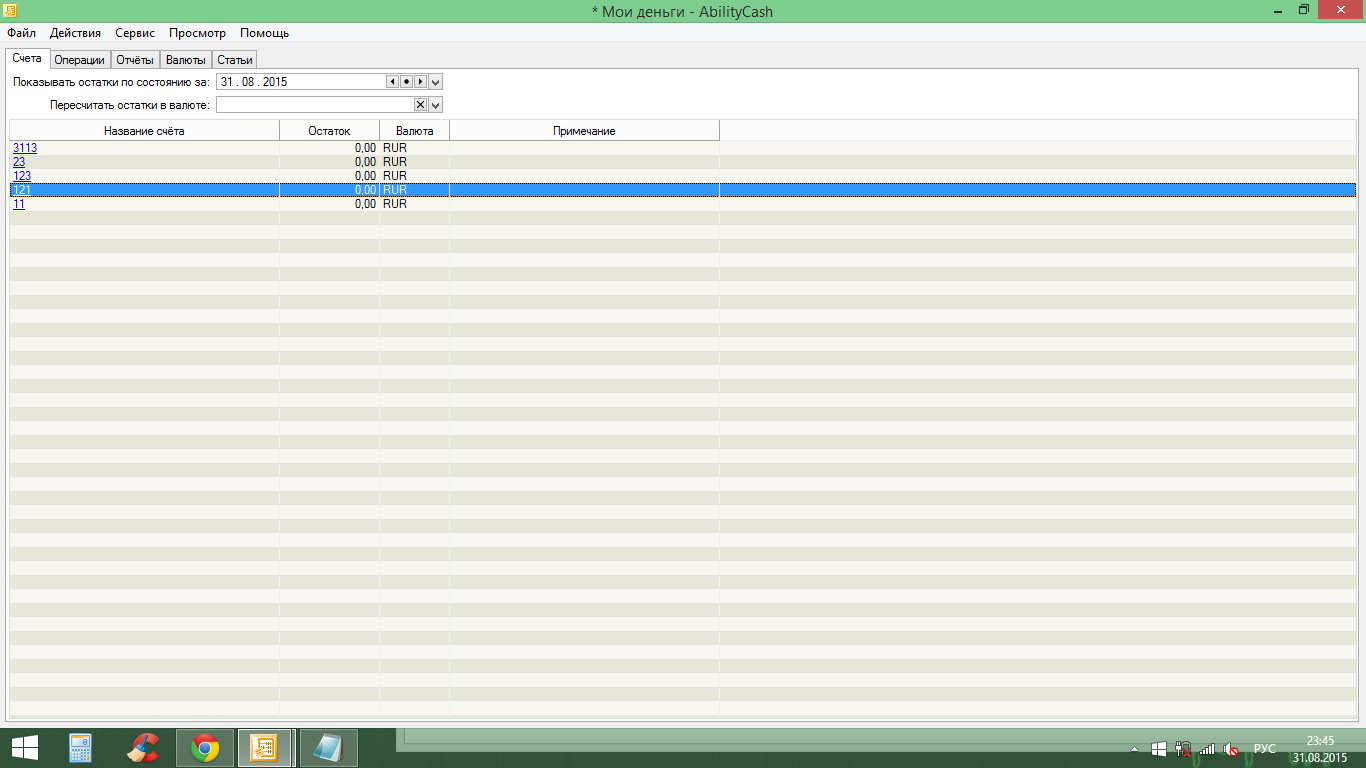The image size is (1366, 768).
Task: Open account link 11
Action: pyautogui.click(x=19, y=204)
